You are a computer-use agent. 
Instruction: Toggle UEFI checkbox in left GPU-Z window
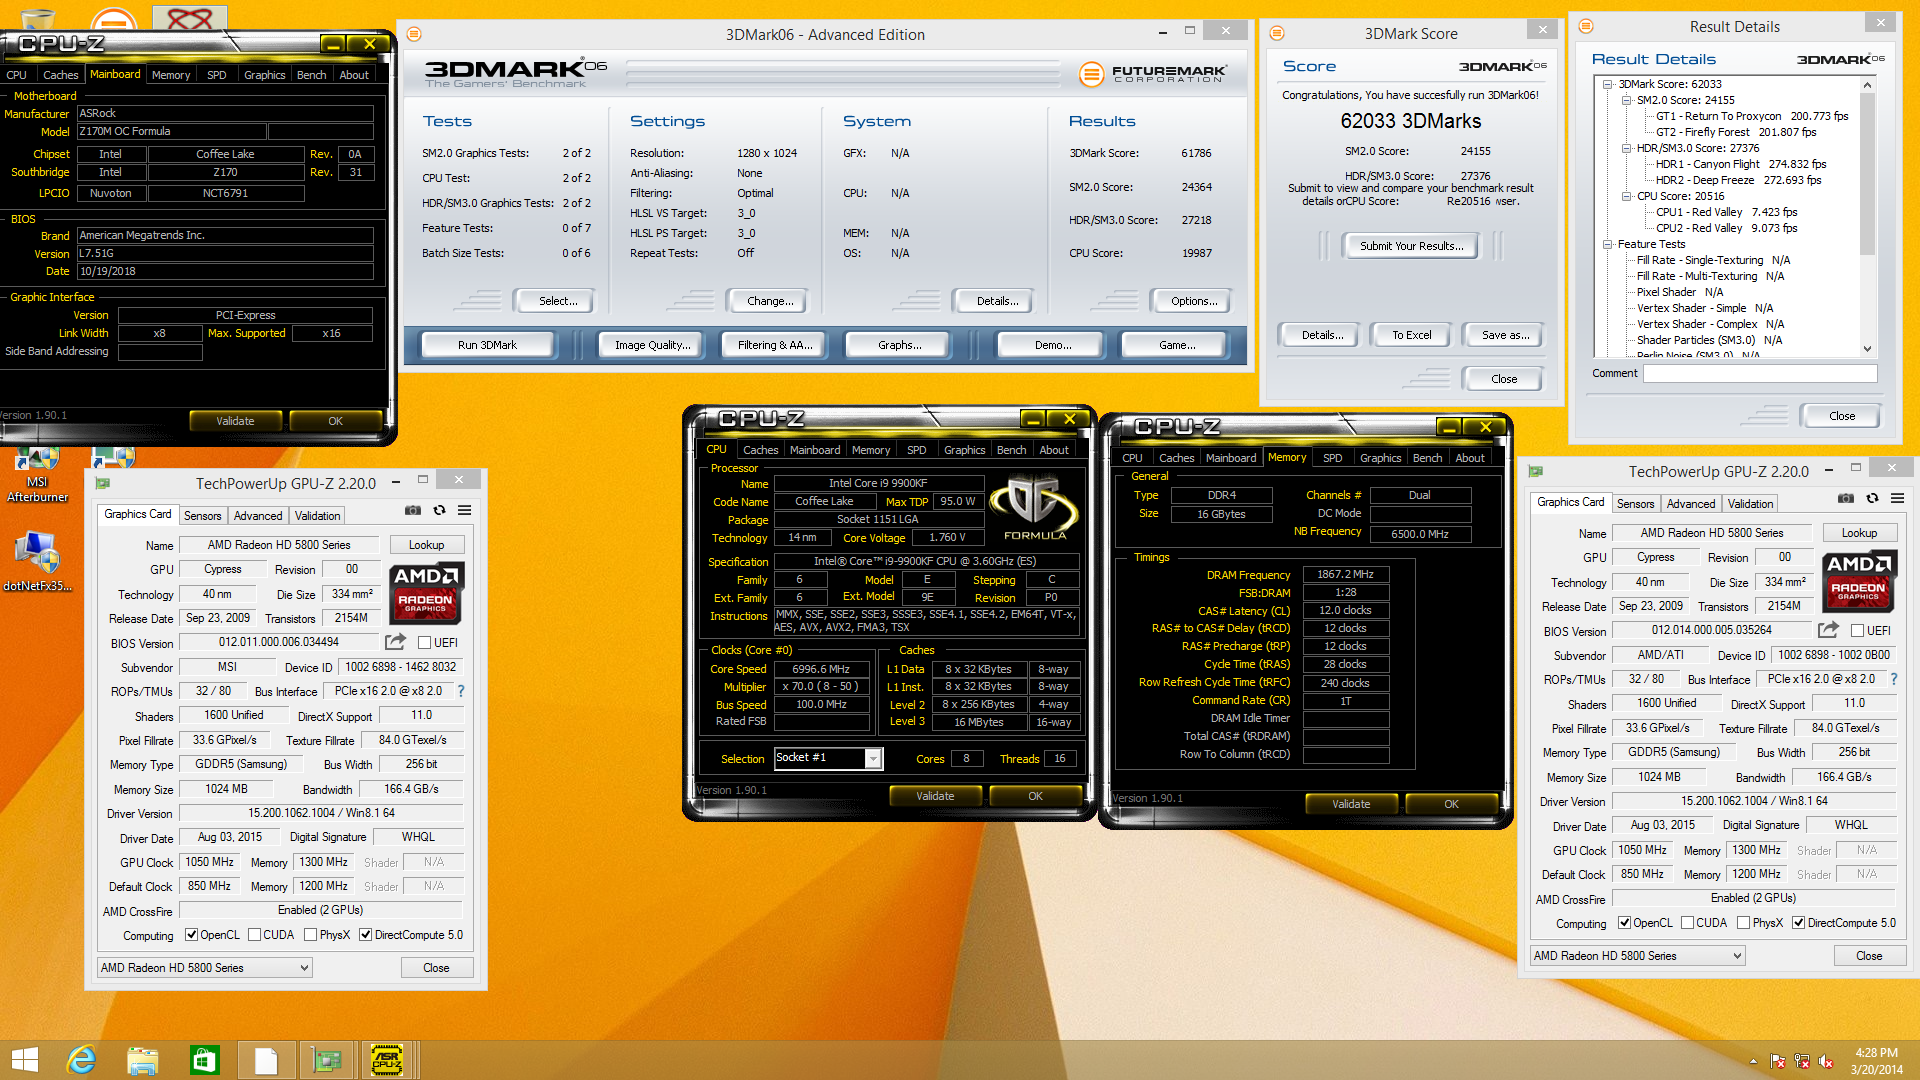(424, 643)
